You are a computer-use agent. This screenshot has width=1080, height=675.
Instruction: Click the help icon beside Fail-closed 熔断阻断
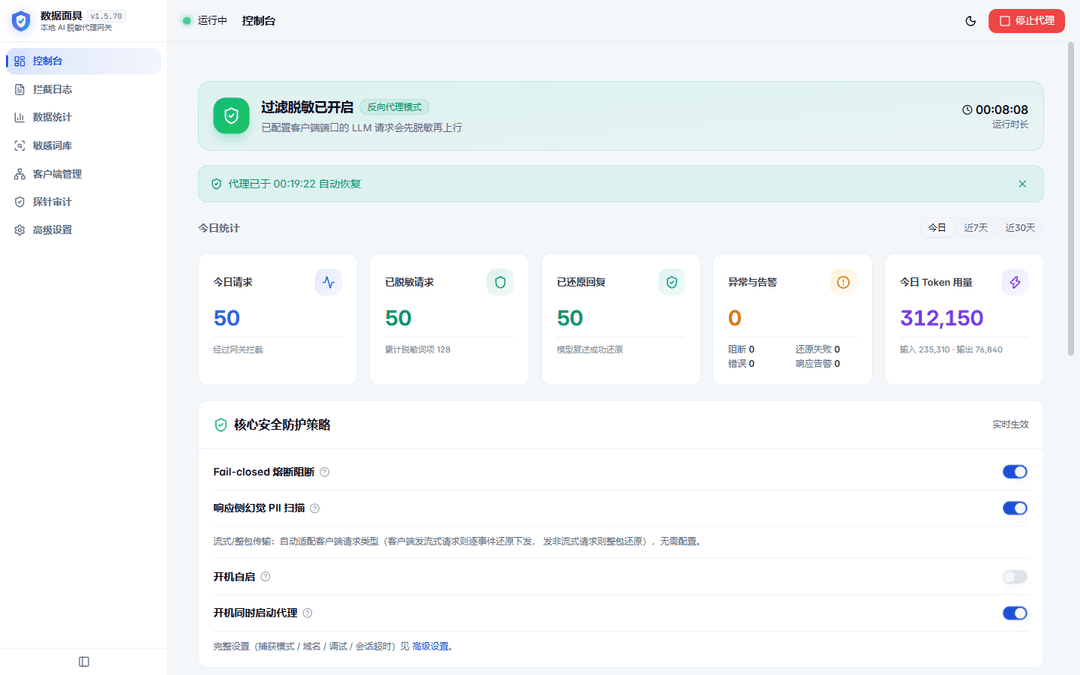coord(324,472)
